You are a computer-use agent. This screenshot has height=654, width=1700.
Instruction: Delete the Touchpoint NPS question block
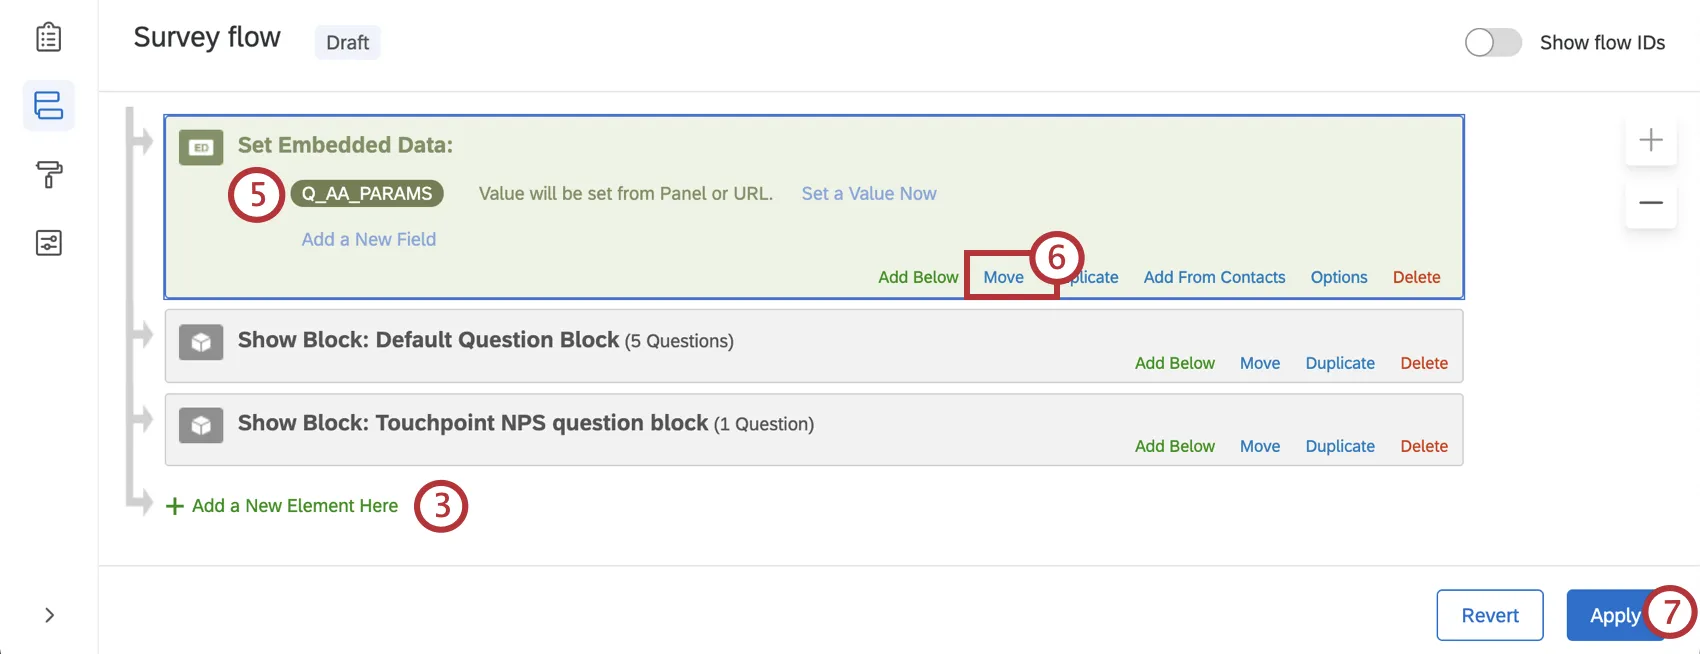[1424, 446]
